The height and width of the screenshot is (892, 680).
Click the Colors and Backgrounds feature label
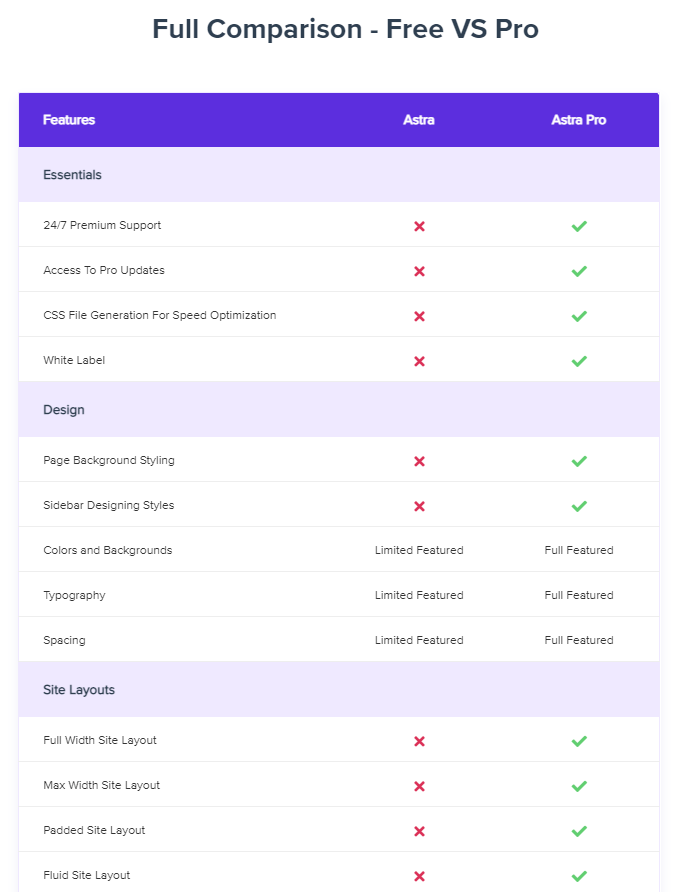[x=108, y=550]
